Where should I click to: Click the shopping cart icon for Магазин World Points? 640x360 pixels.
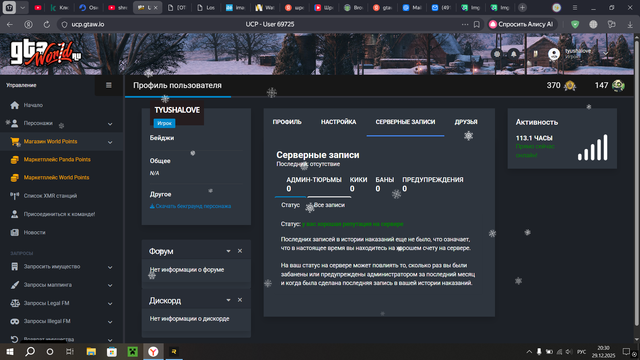point(15,142)
